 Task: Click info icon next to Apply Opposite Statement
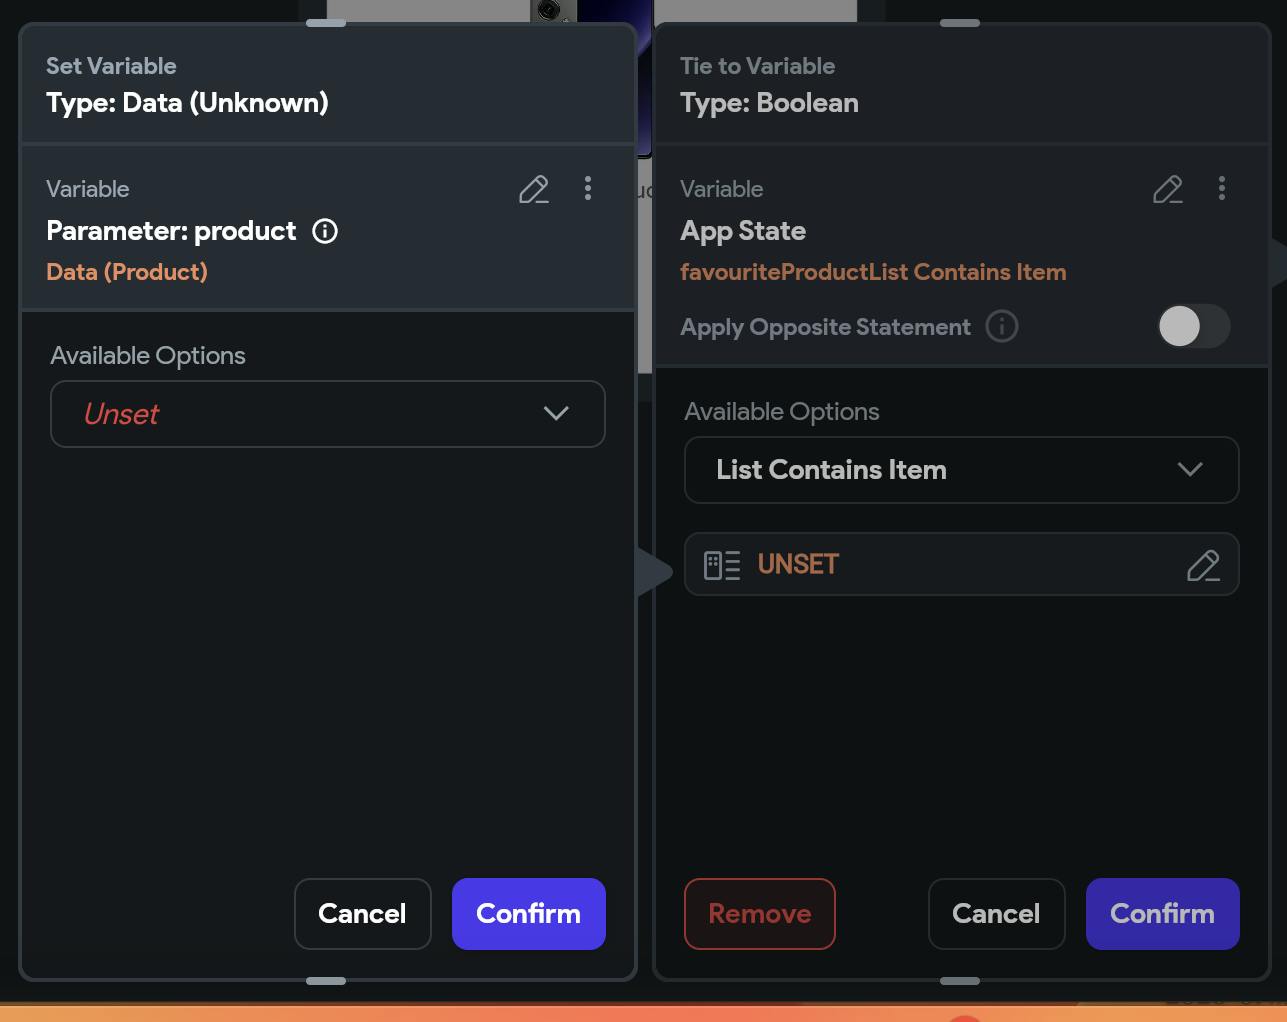click(x=1002, y=326)
